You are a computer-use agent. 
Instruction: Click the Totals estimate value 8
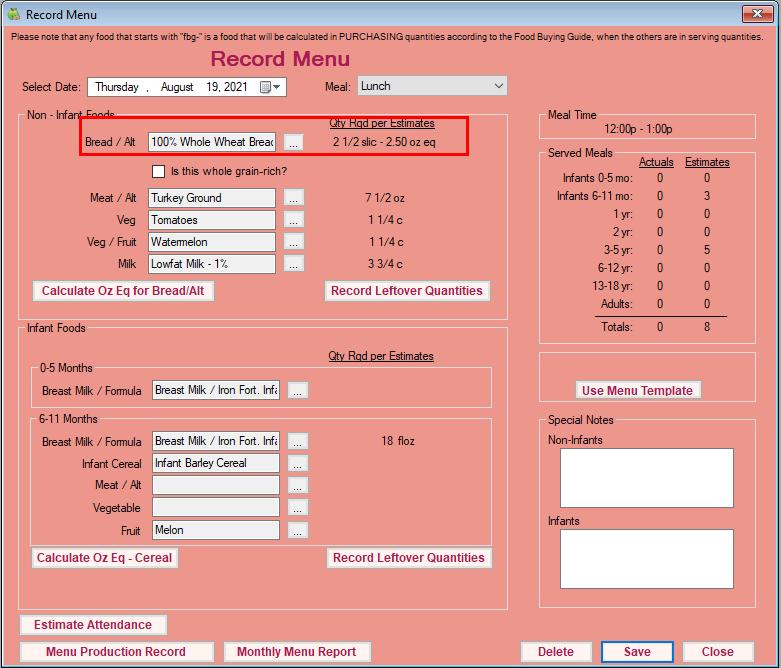point(707,327)
